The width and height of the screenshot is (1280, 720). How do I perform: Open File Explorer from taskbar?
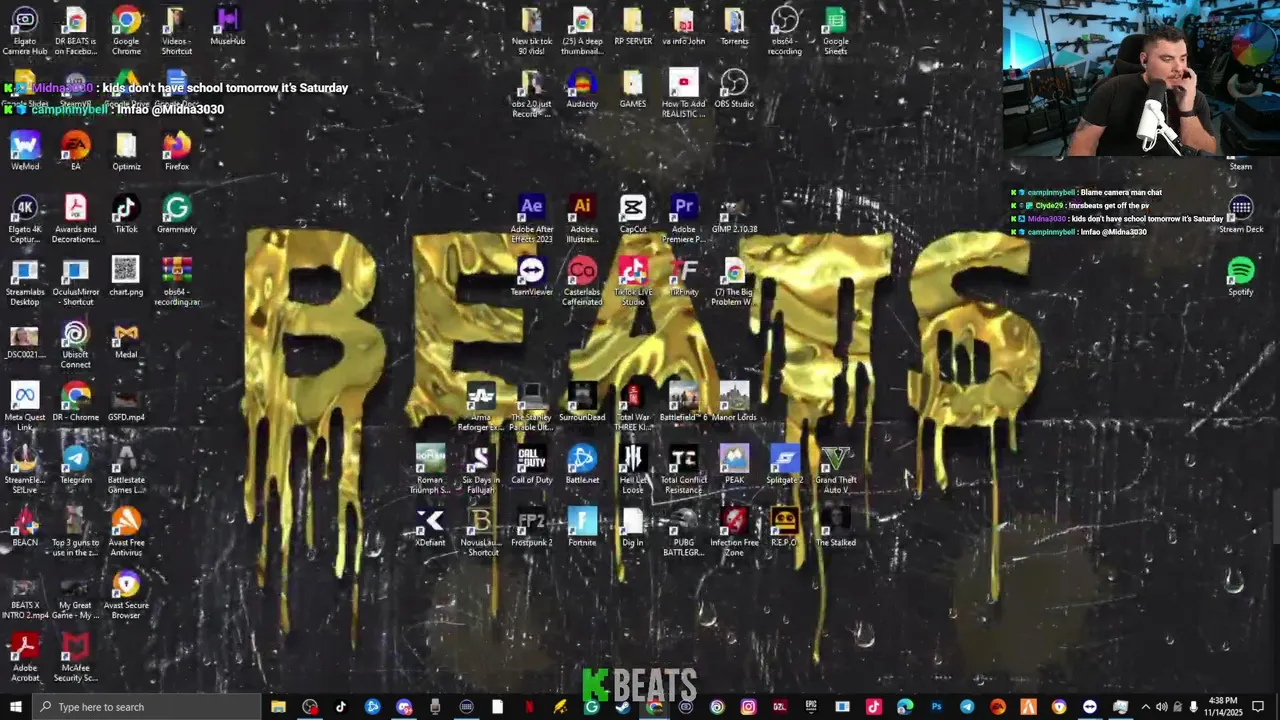click(x=279, y=707)
